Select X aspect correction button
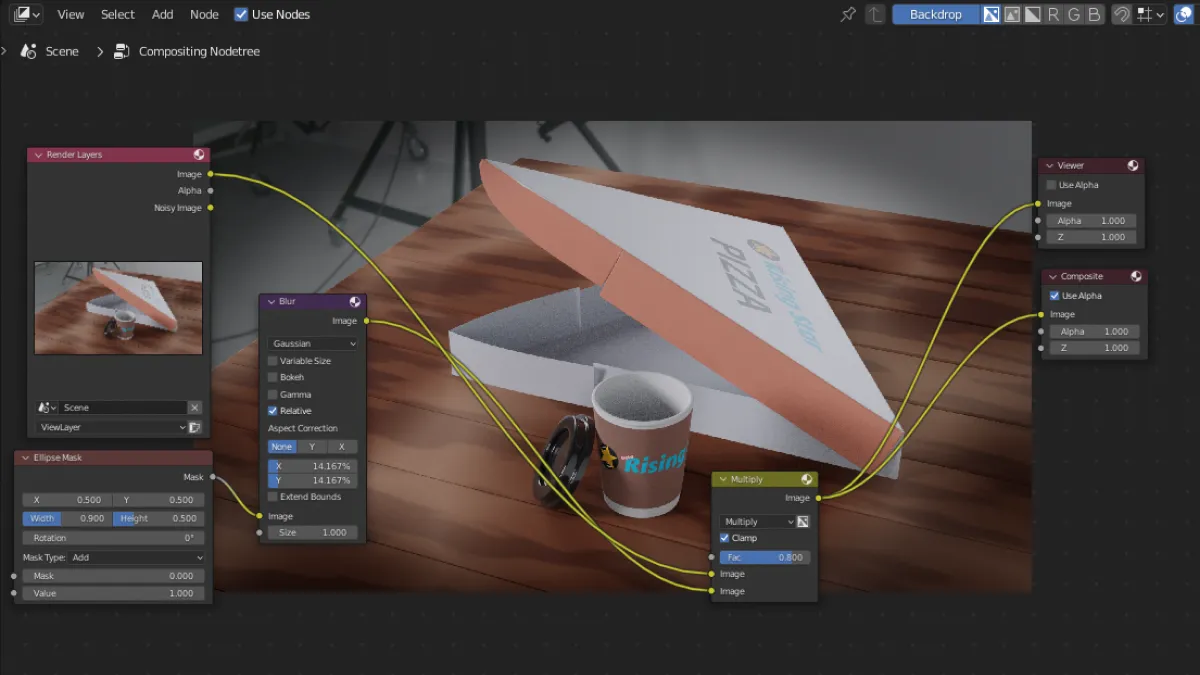The image size is (1200, 675). (342, 447)
